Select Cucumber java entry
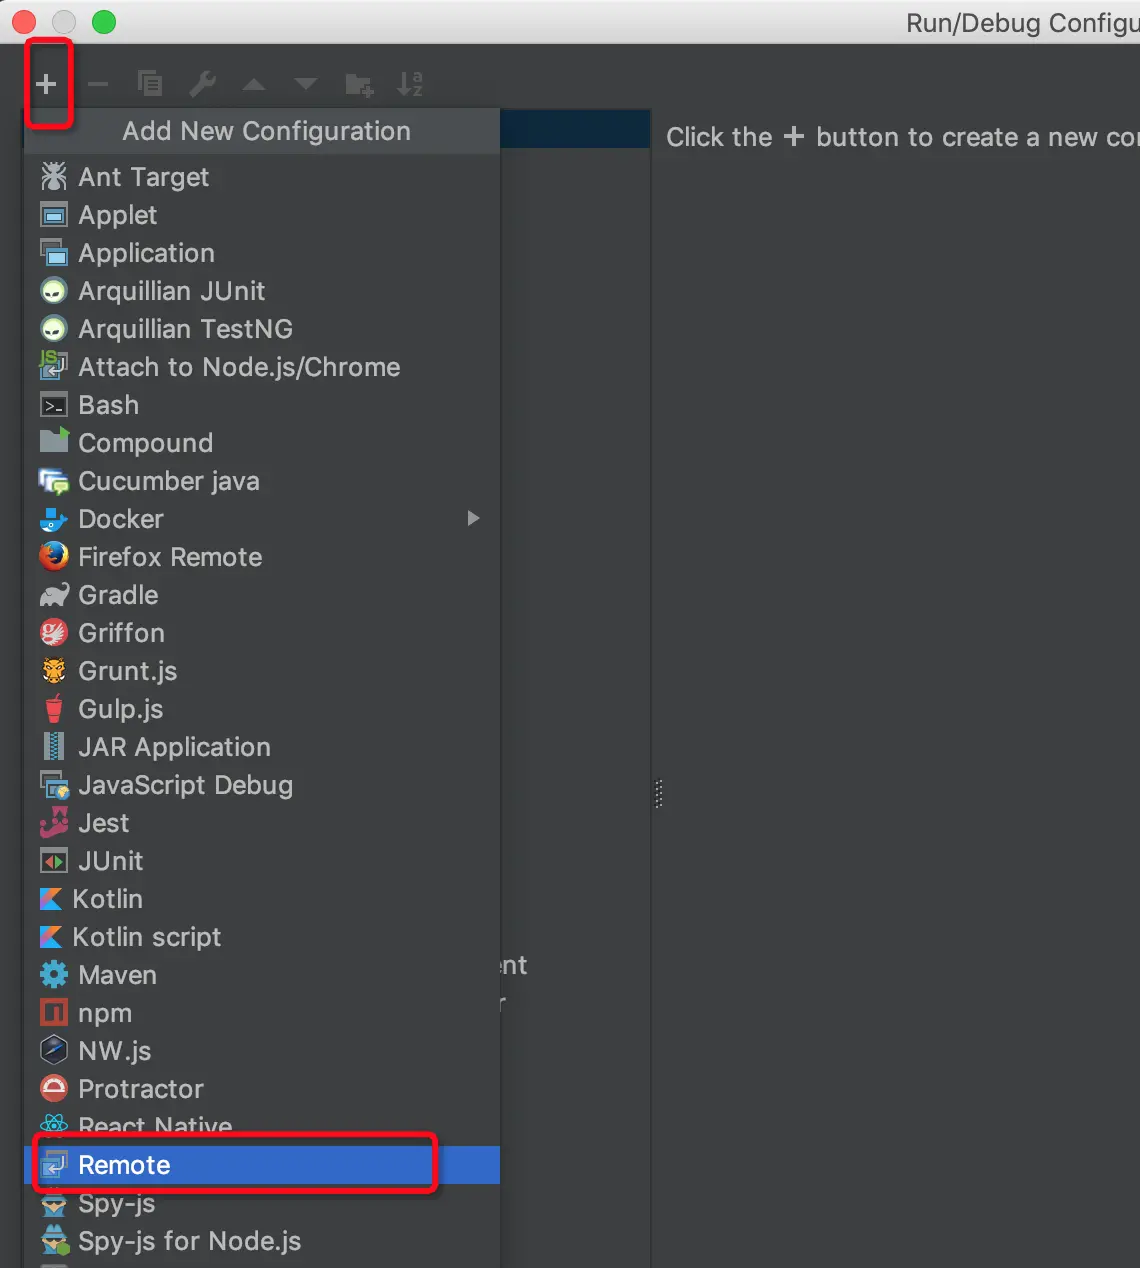Screen dimensions: 1140x1268 tap(262, 481)
